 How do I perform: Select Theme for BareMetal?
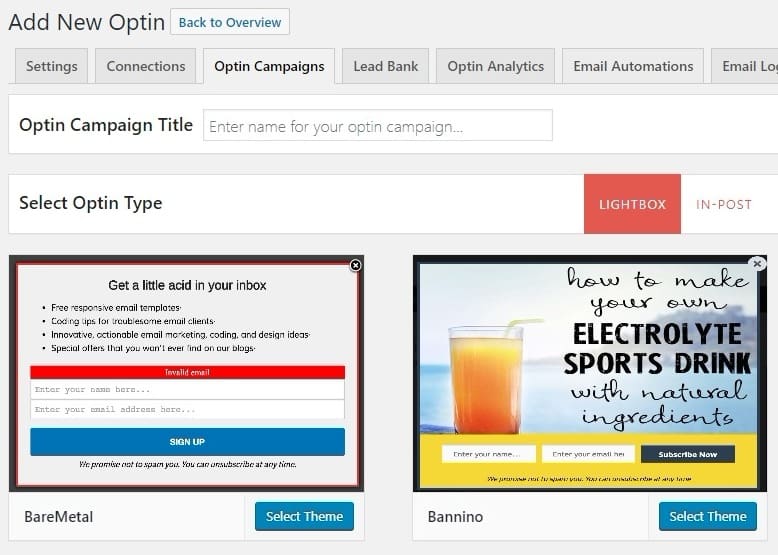tap(304, 516)
